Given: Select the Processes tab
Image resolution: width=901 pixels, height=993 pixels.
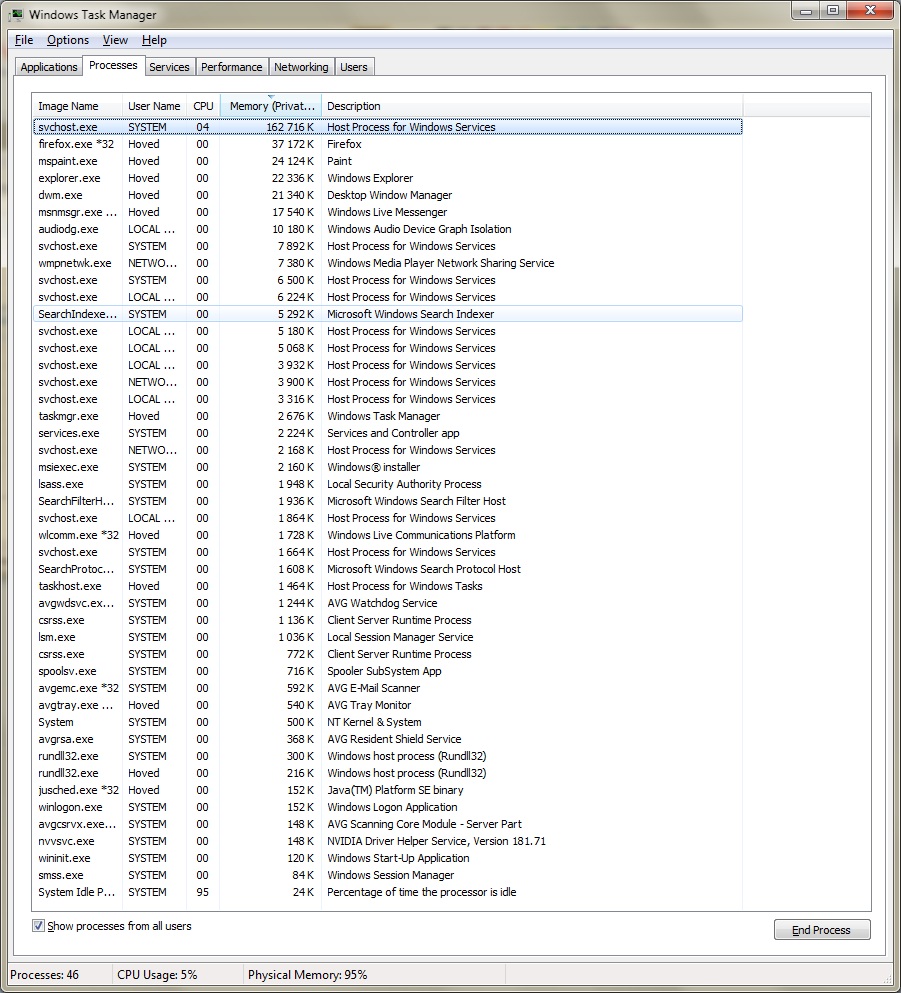Looking at the screenshot, I should (x=113, y=65).
